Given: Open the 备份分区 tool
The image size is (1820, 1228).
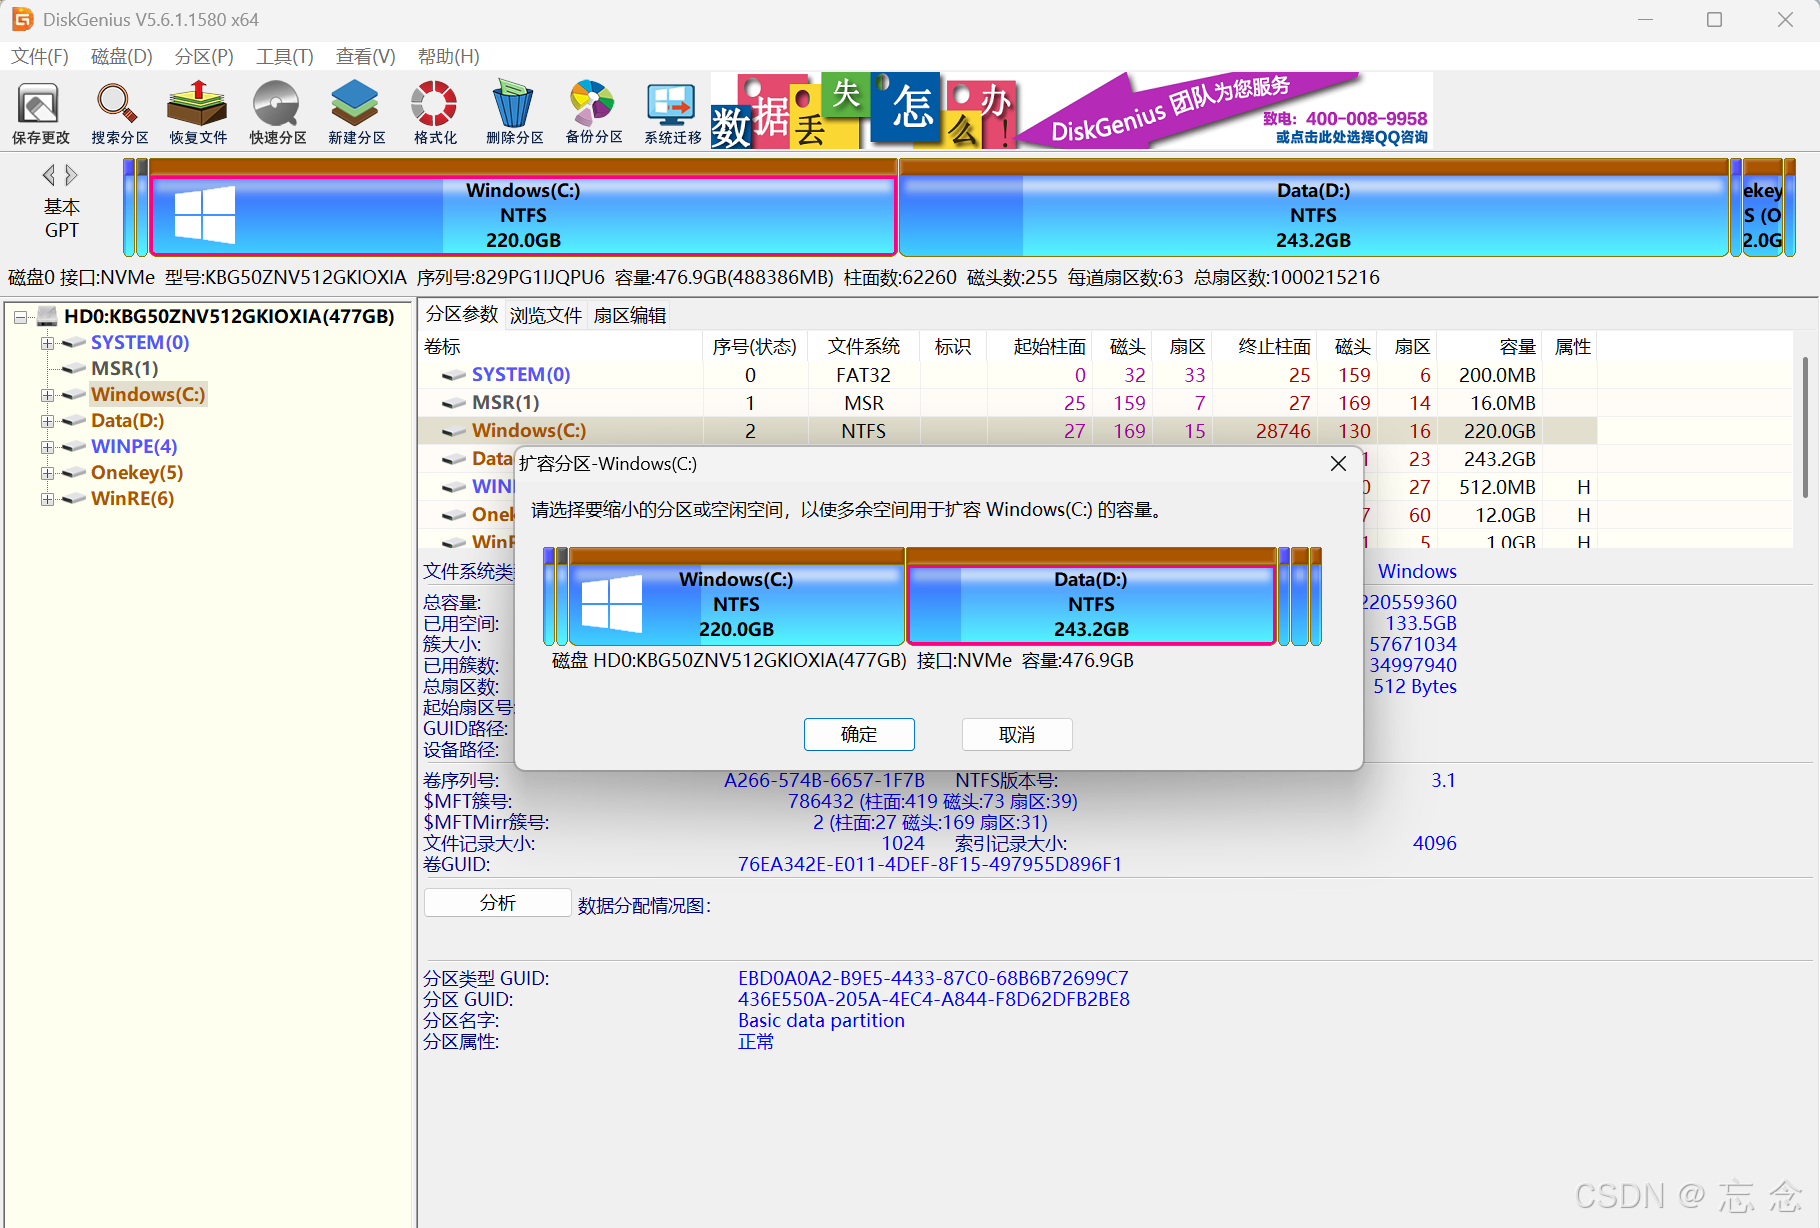Looking at the screenshot, I should point(593,112).
